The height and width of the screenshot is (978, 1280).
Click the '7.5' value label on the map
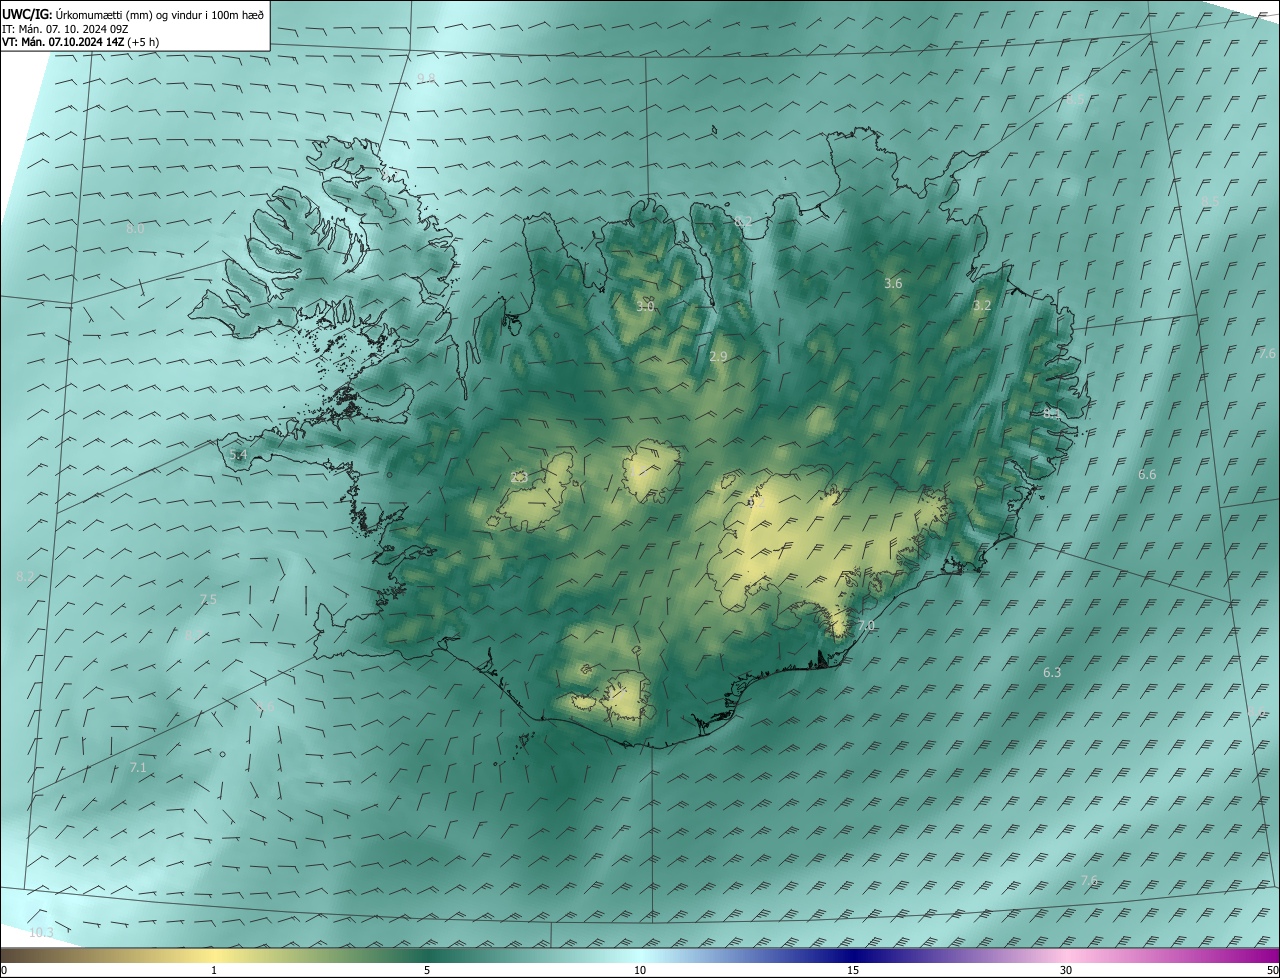click(x=208, y=599)
